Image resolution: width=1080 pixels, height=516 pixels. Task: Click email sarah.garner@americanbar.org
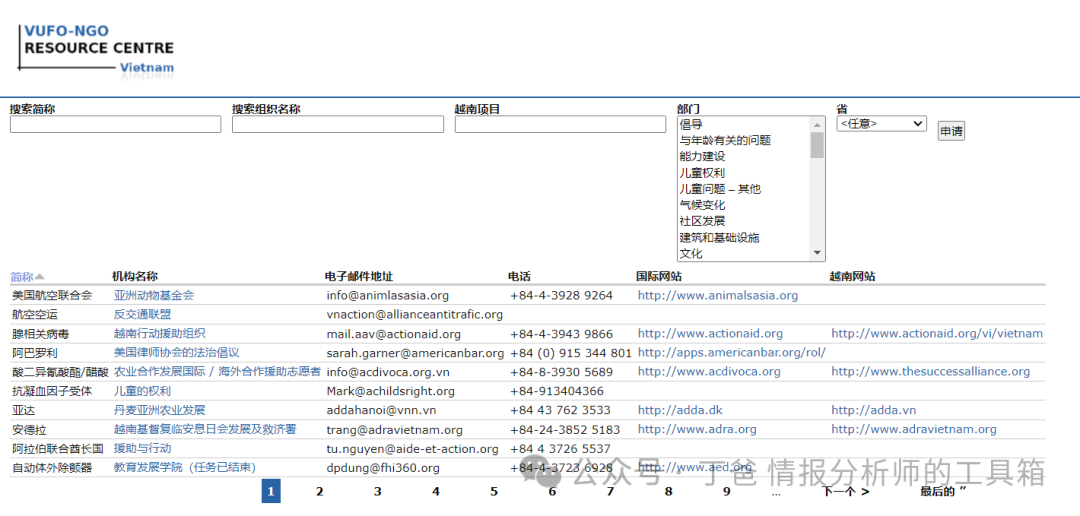coord(415,353)
